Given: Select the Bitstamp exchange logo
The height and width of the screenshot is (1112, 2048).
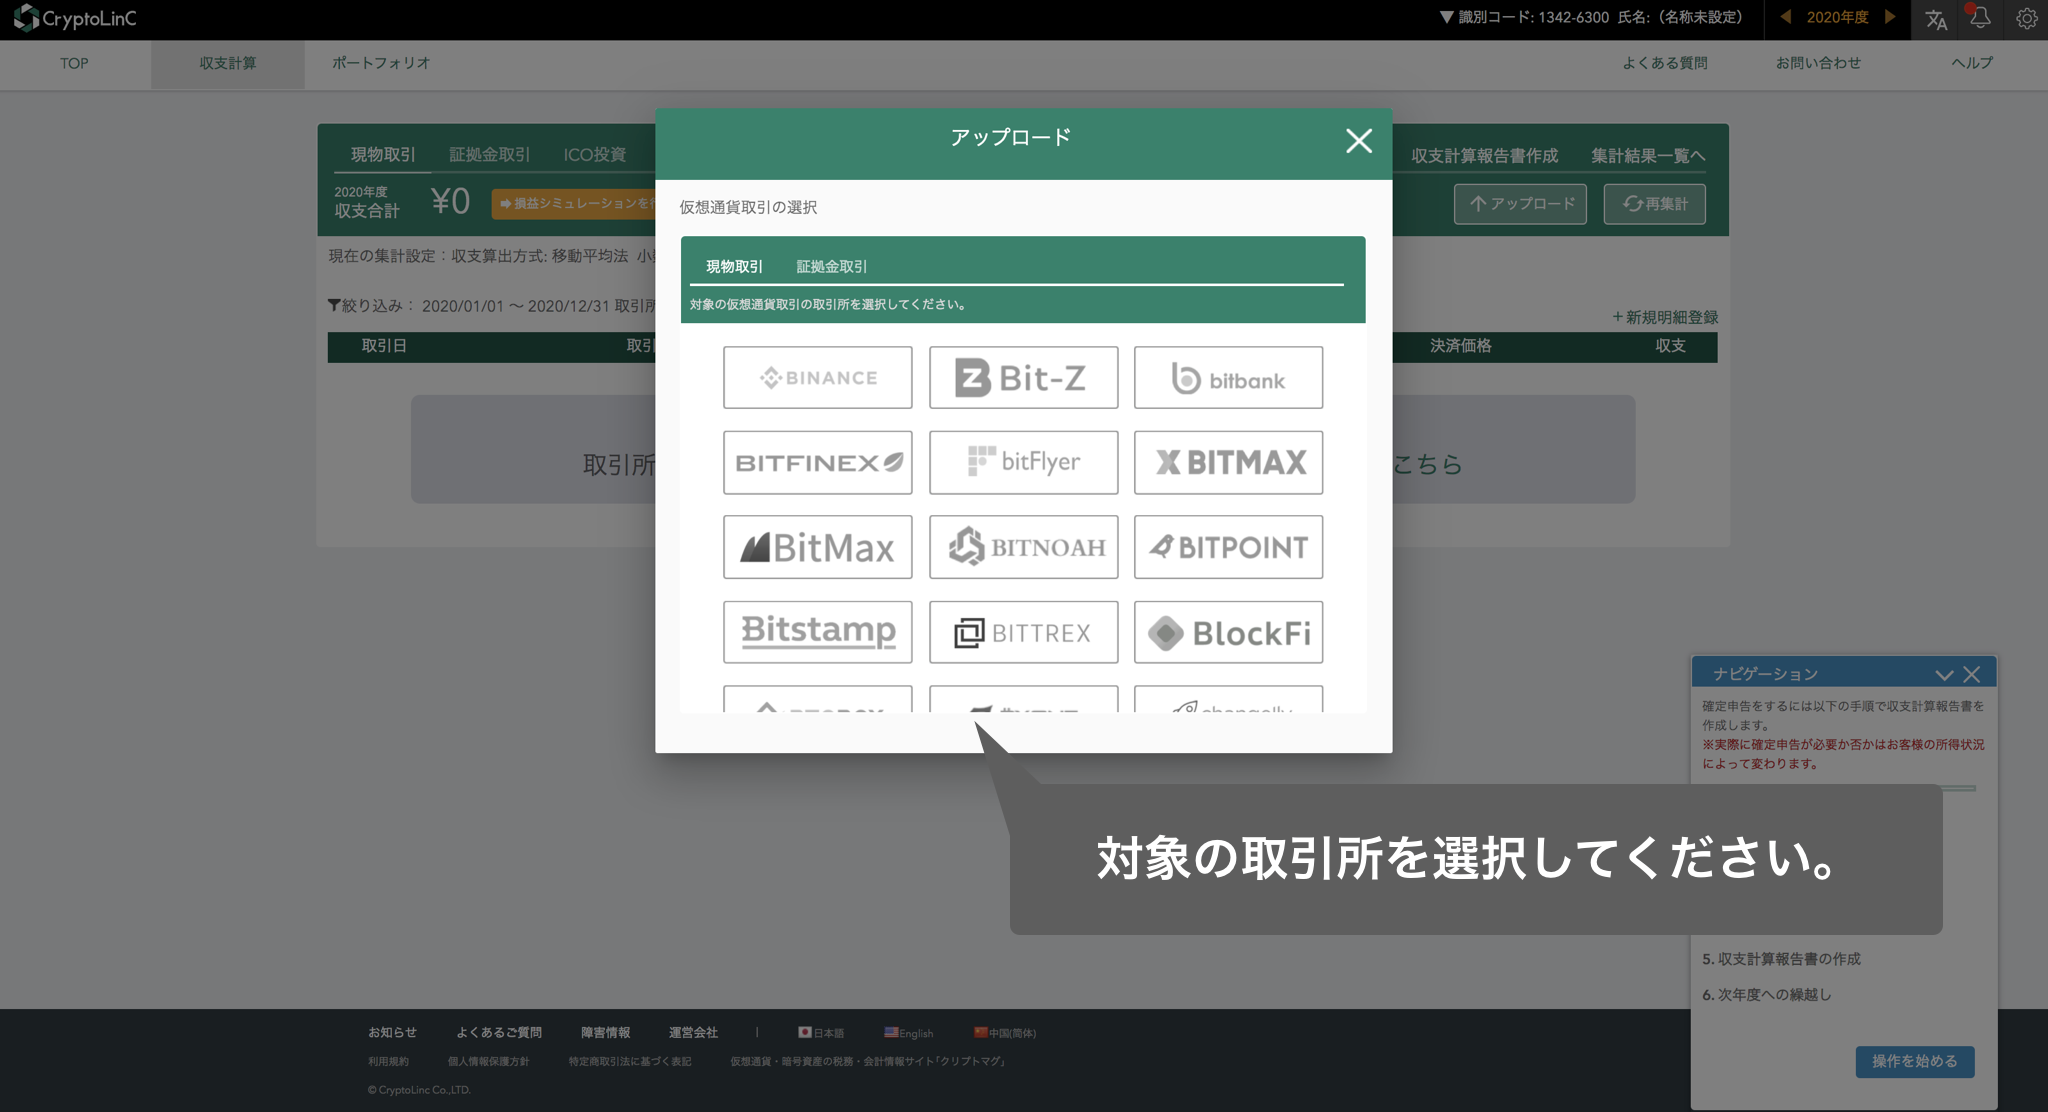Looking at the screenshot, I should coord(817,632).
